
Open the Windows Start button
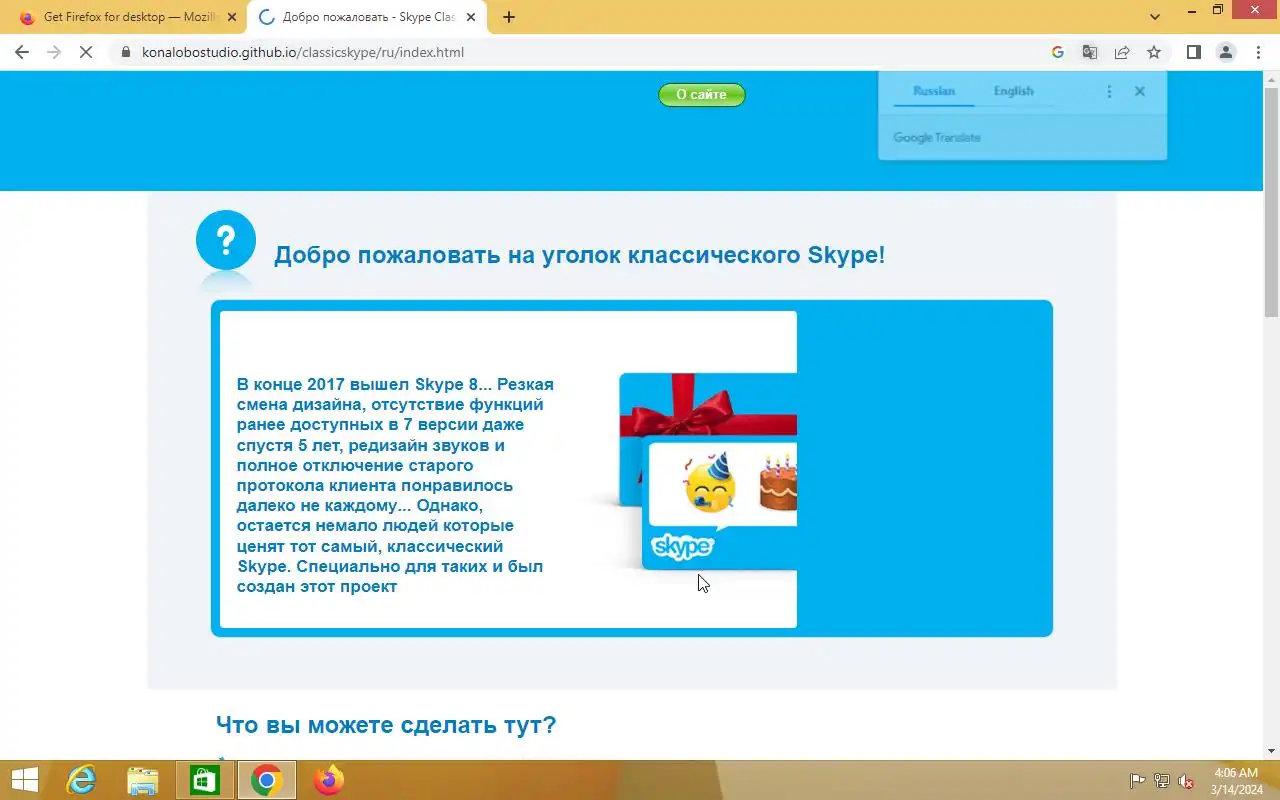(x=24, y=780)
